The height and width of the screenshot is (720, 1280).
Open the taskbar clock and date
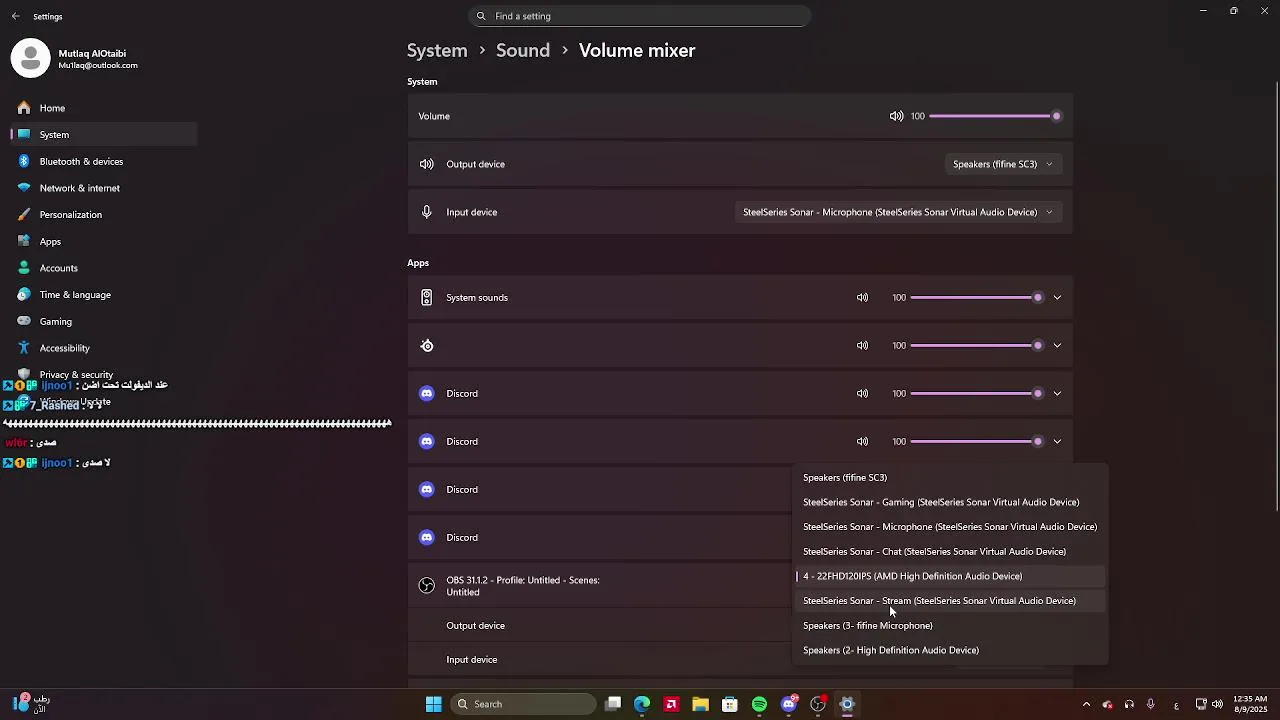pyautogui.click(x=1250, y=704)
